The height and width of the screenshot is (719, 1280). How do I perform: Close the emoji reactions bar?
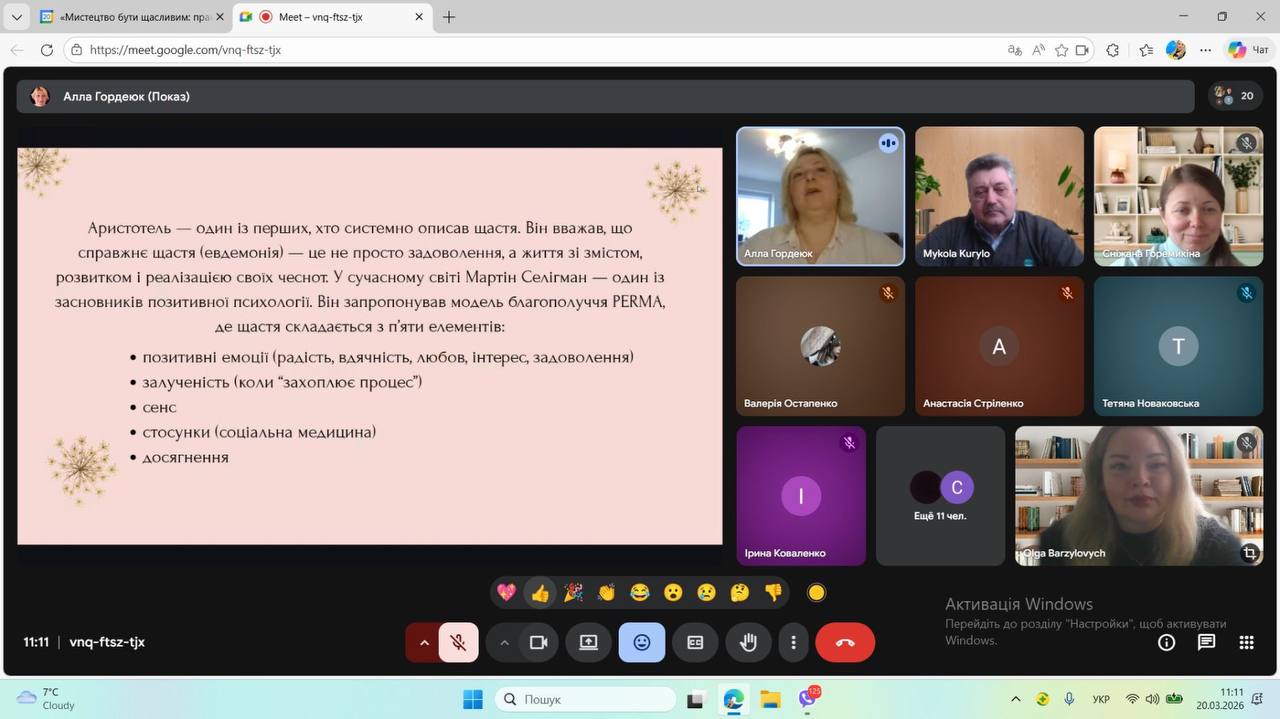pos(641,642)
